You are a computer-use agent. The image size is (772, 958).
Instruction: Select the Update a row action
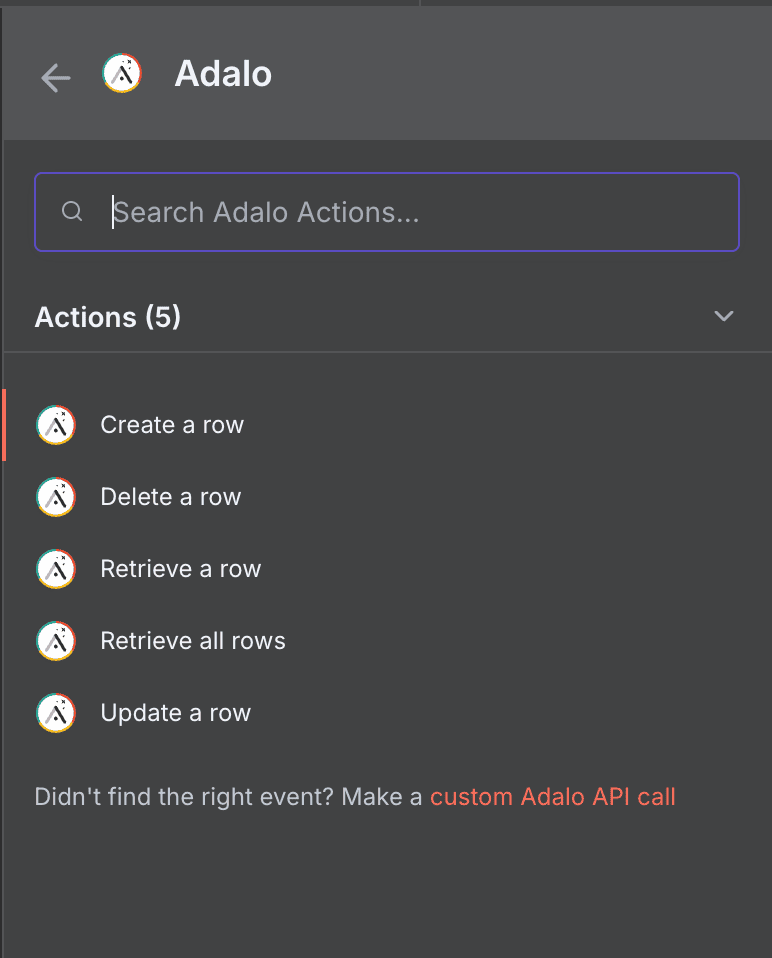coord(175,712)
